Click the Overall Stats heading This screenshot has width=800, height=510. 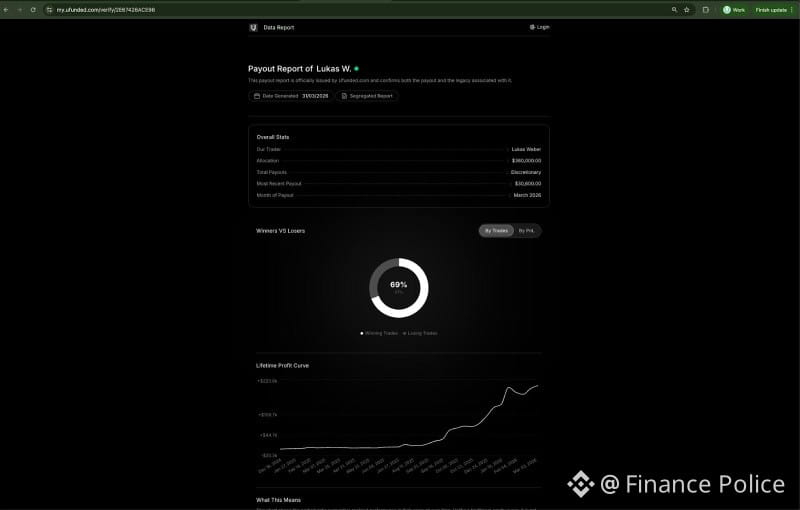point(272,137)
